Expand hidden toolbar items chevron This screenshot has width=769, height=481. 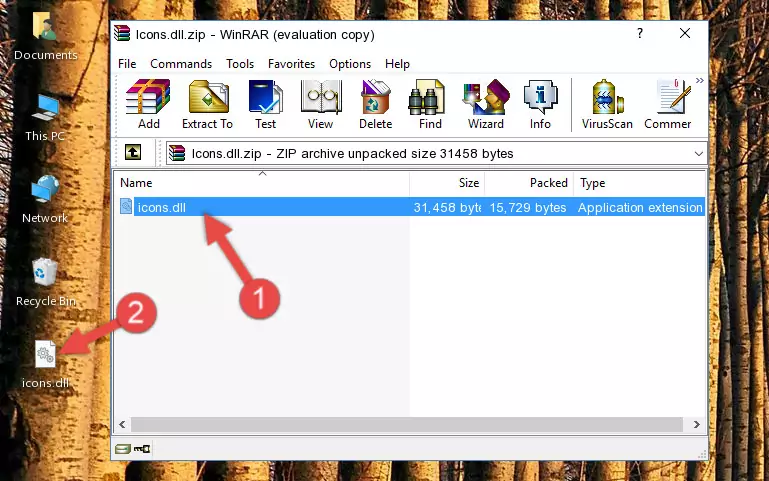(x=700, y=80)
